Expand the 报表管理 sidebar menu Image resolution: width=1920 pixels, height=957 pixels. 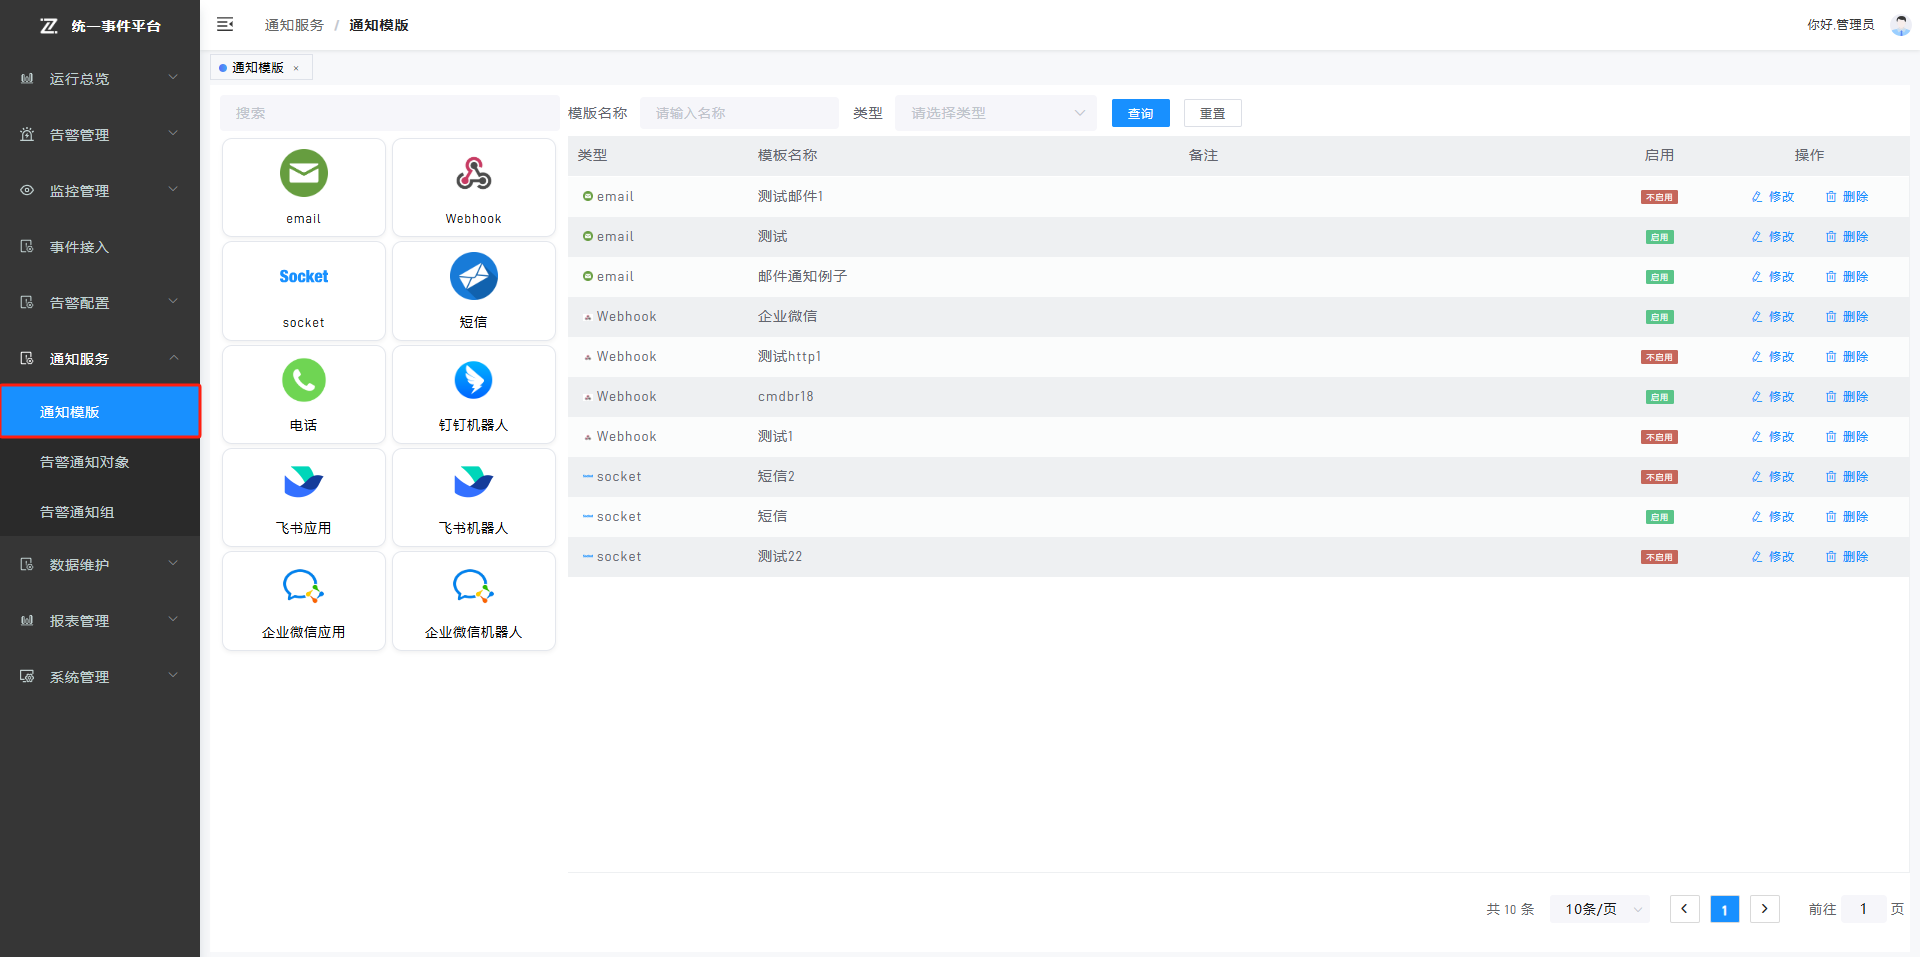point(100,620)
